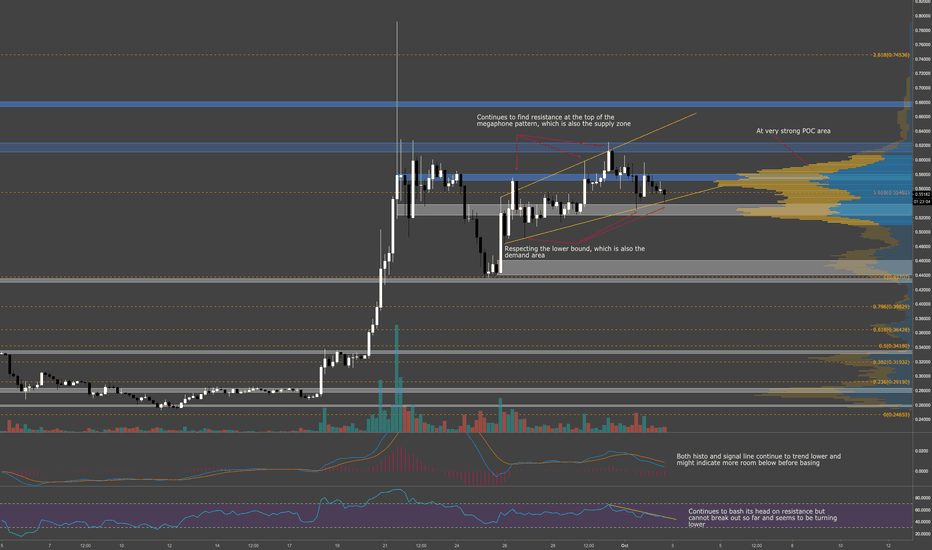Image resolution: width=932 pixels, height=550 pixels.
Task: Select the 2.618(0.74536) Fibonacci level label
Action: [891, 55]
